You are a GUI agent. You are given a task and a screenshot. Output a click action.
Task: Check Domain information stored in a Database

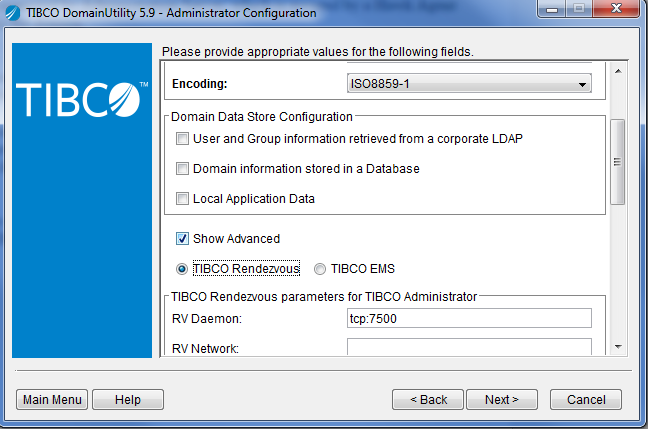pos(182,169)
